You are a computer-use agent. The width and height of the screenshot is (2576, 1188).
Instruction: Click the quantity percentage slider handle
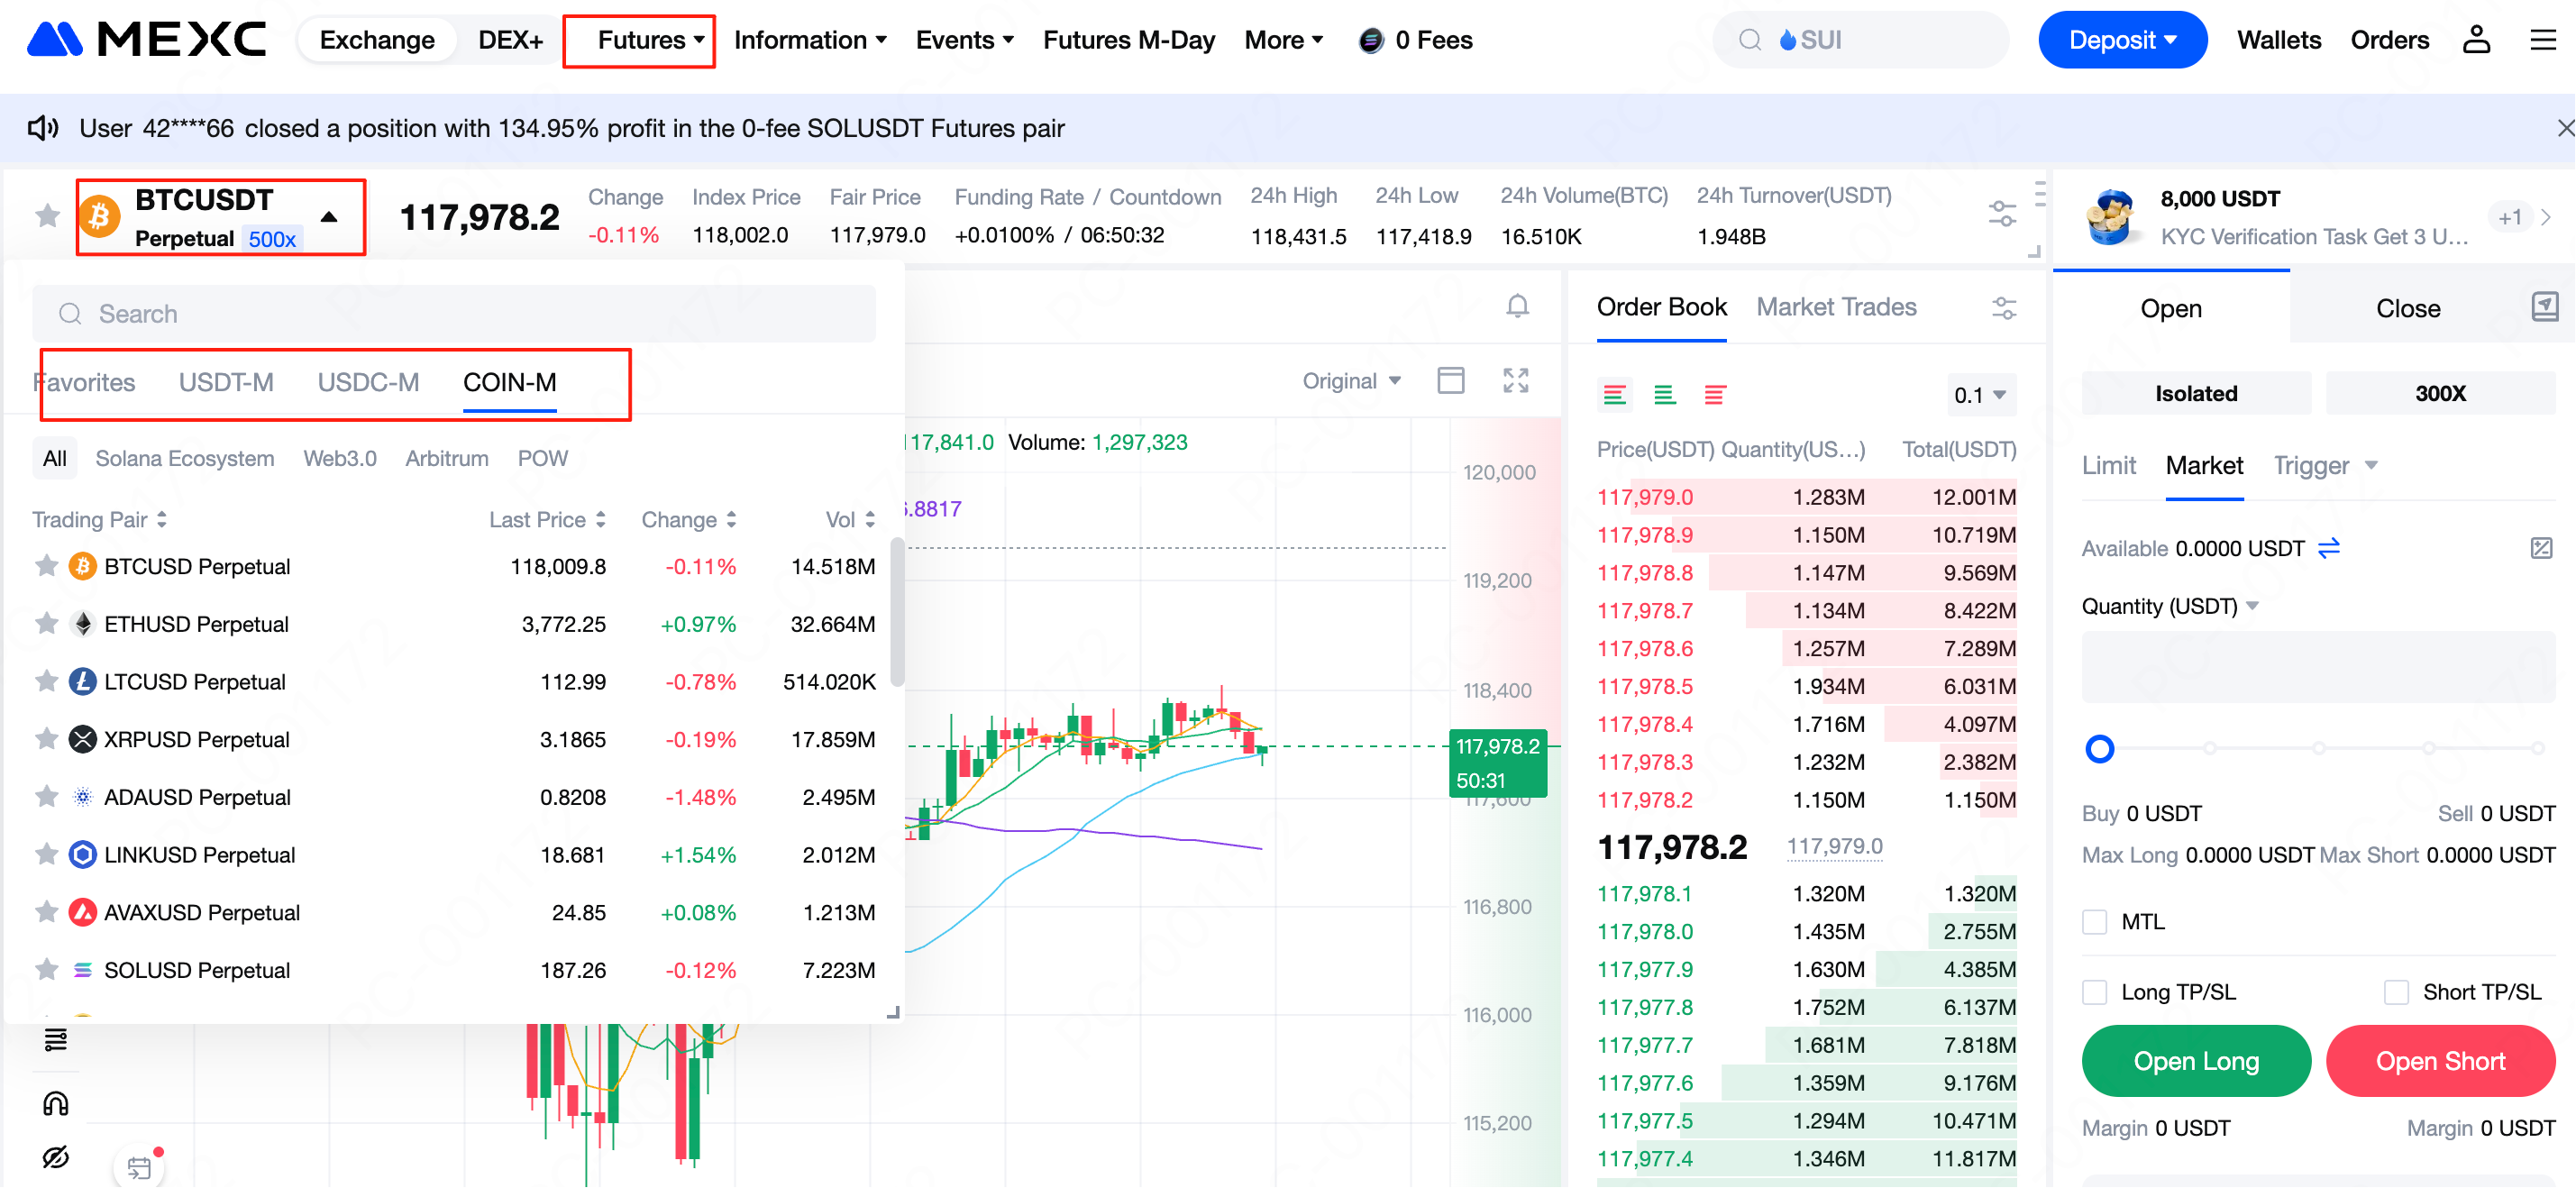2099,748
